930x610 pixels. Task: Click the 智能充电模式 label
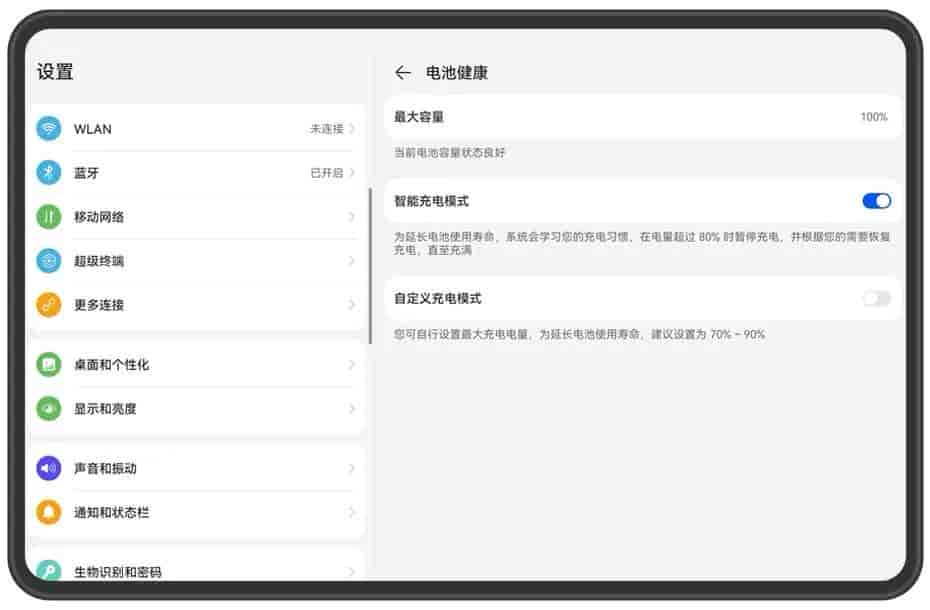point(431,201)
